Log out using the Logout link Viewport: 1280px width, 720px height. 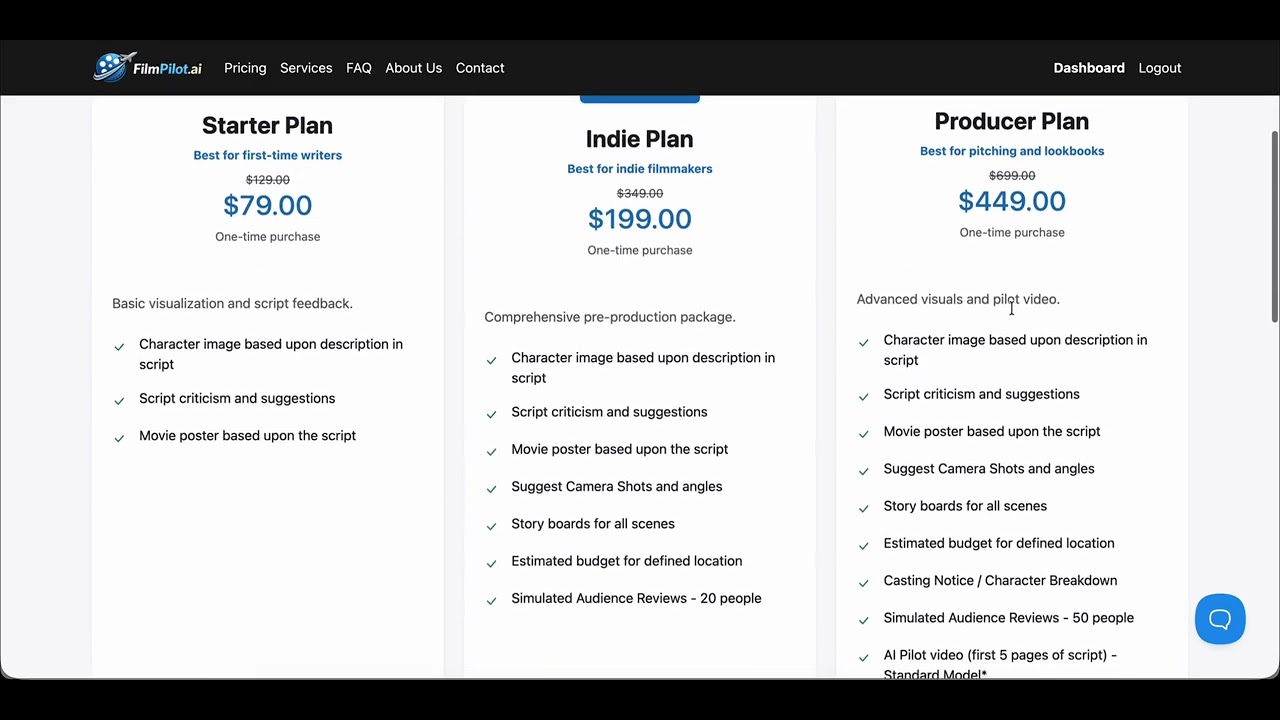point(1160,68)
